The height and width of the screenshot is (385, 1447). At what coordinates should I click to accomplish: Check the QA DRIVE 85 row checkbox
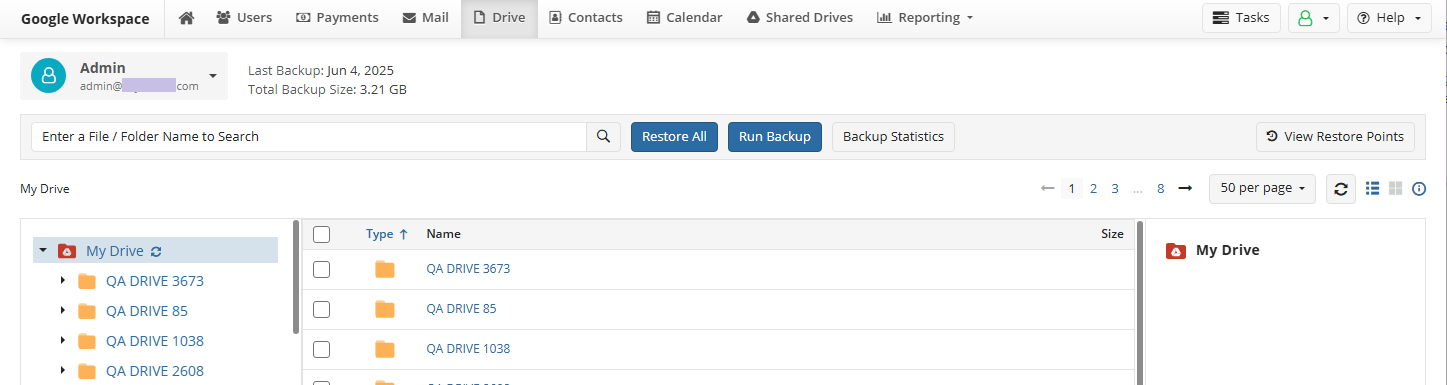click(321, 309)
